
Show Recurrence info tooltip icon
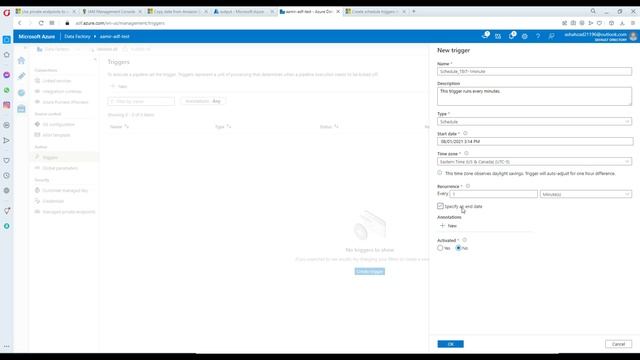pos(468,186)
